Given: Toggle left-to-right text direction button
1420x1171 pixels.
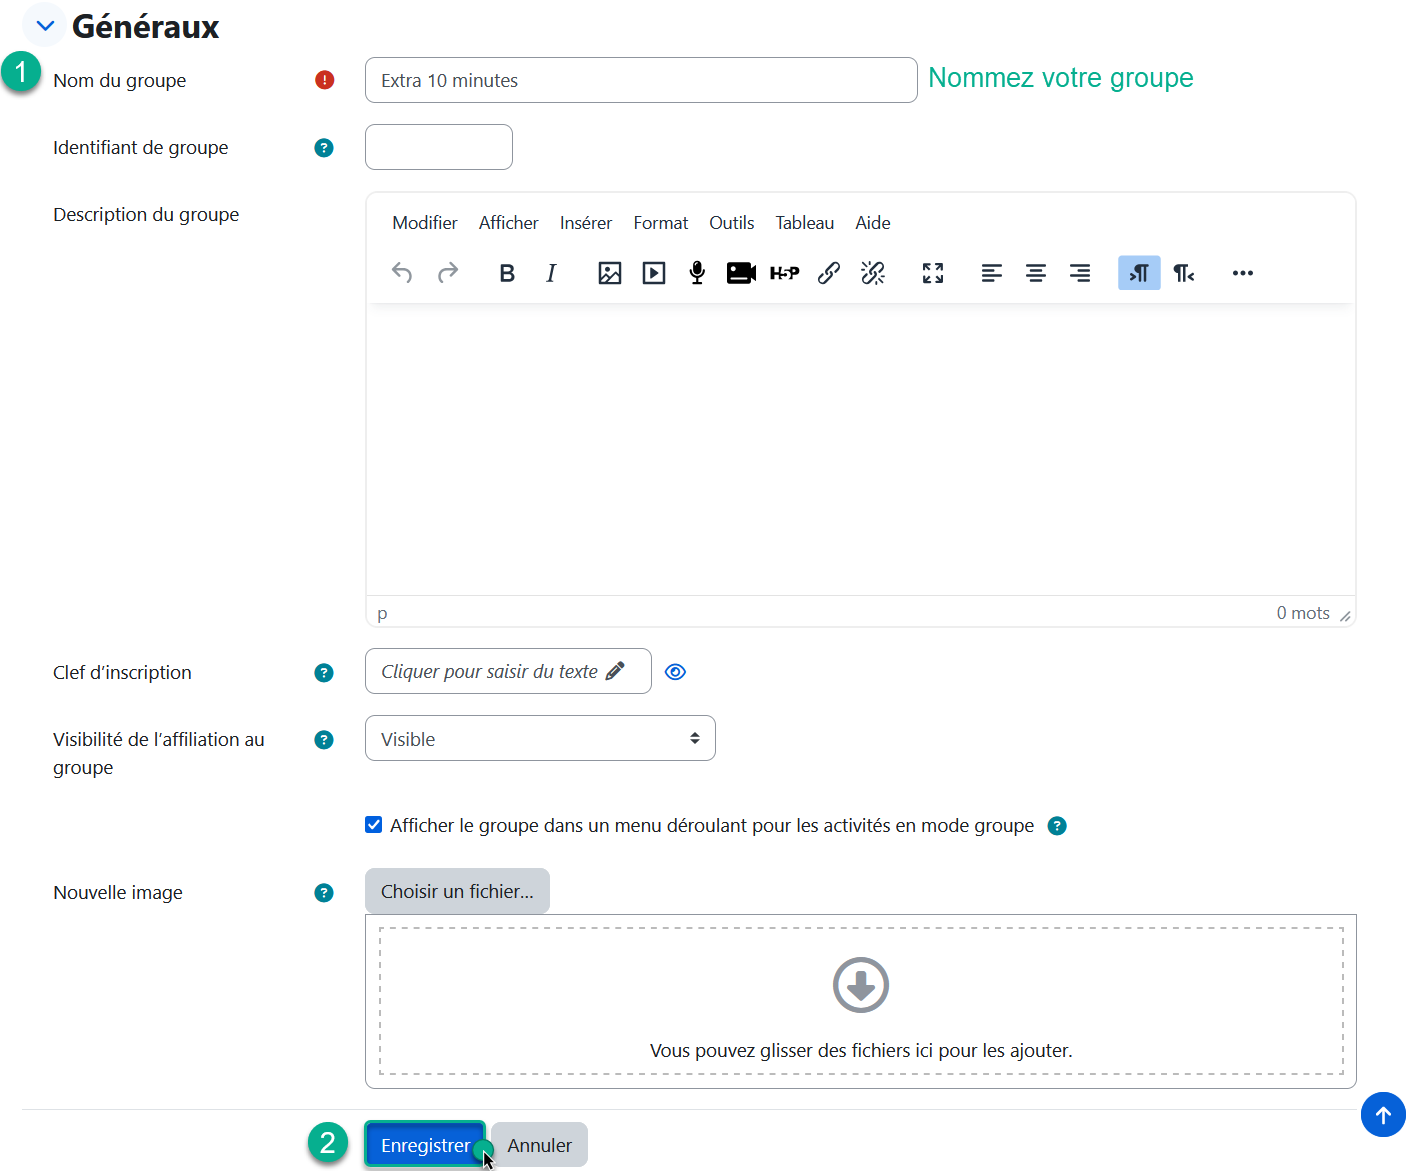Looking at the screenshot, I should point(1139,273).
